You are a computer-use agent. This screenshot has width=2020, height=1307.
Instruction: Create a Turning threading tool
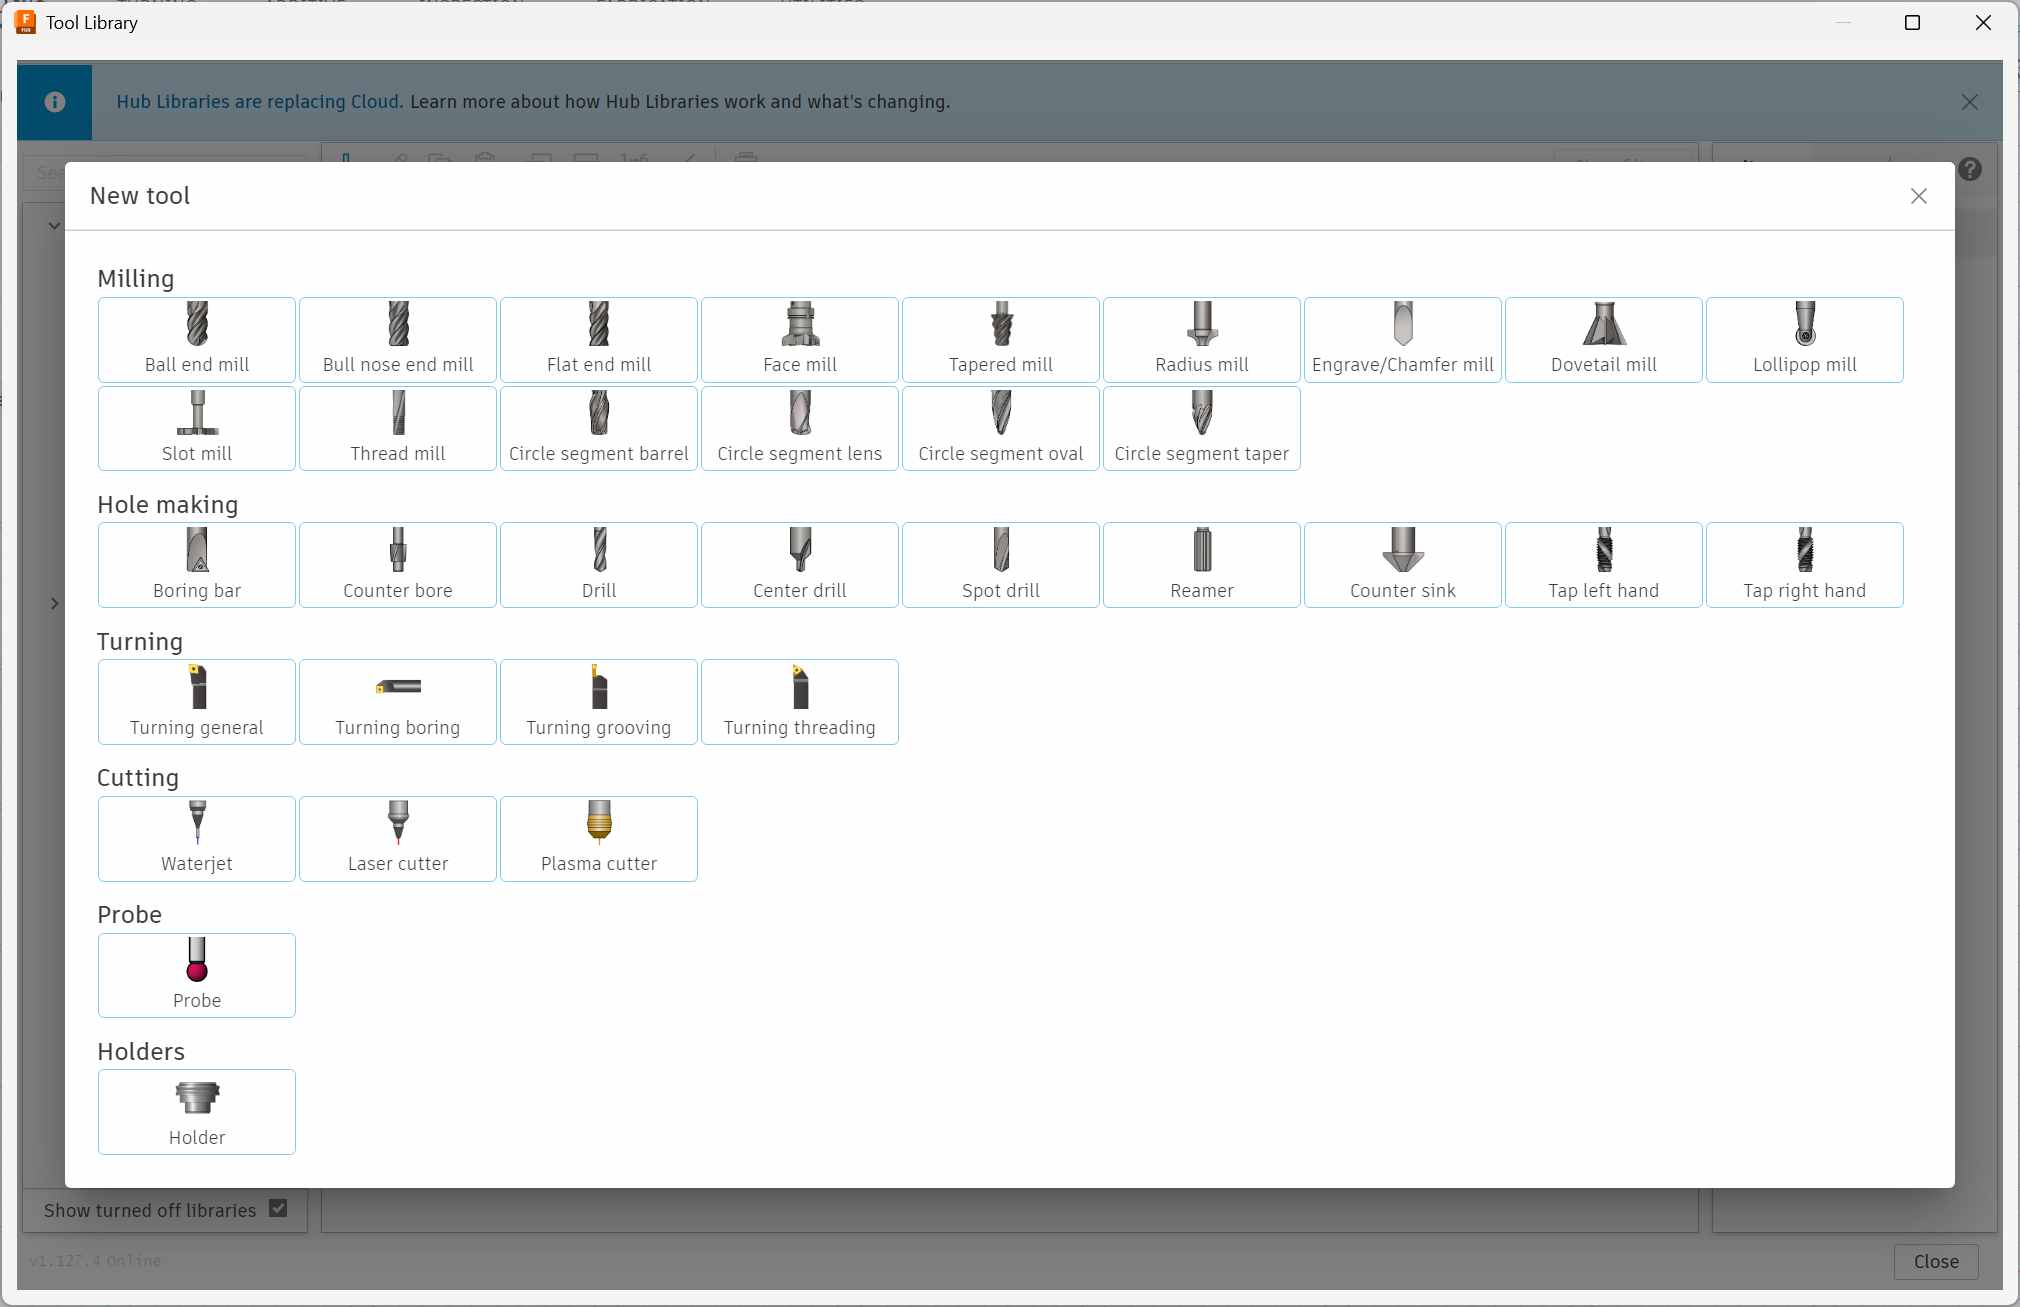pyautogui.click(x=799, y=702)
